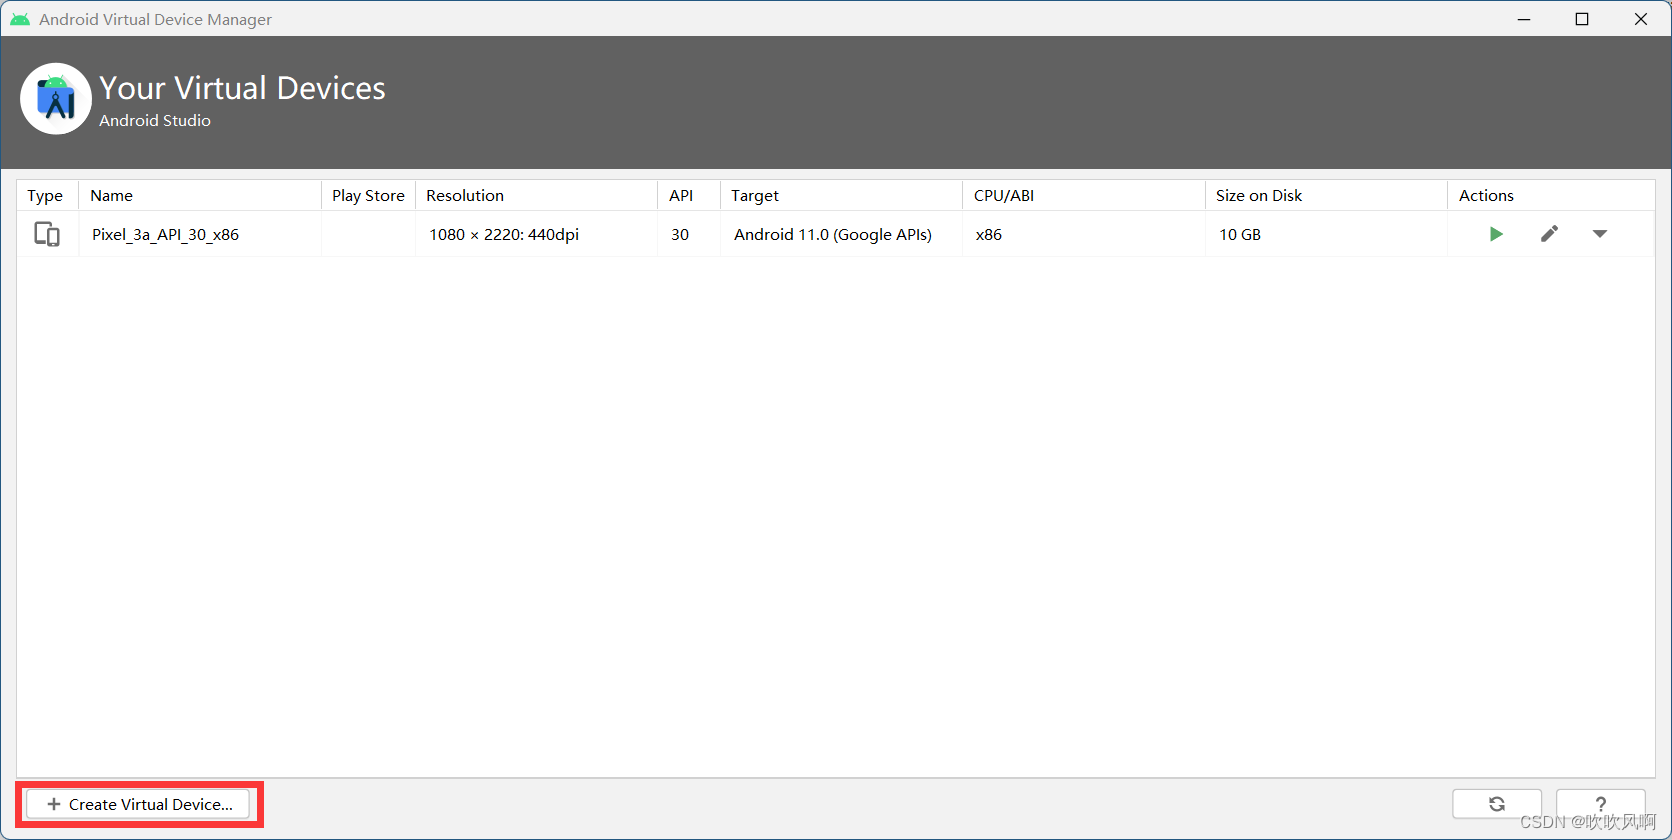Sort by the CPU/ABI column header

[x=1084, y=195]
